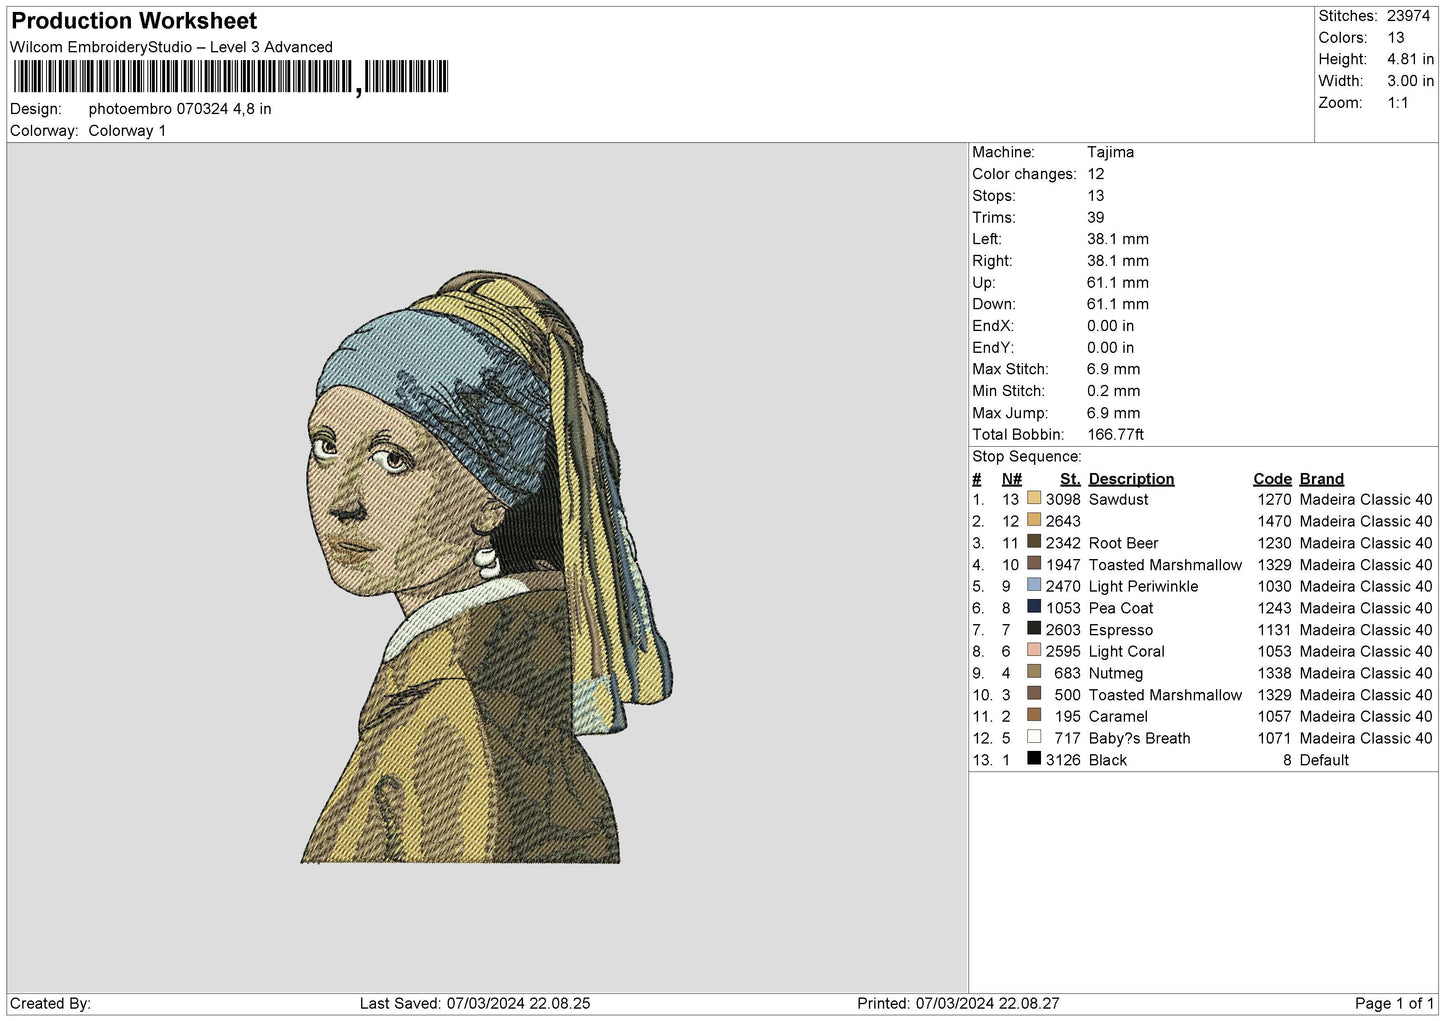Click the Created By label
Image resolution: width=1445 pixels, height=1021 pixels.
pos(50,1003)
